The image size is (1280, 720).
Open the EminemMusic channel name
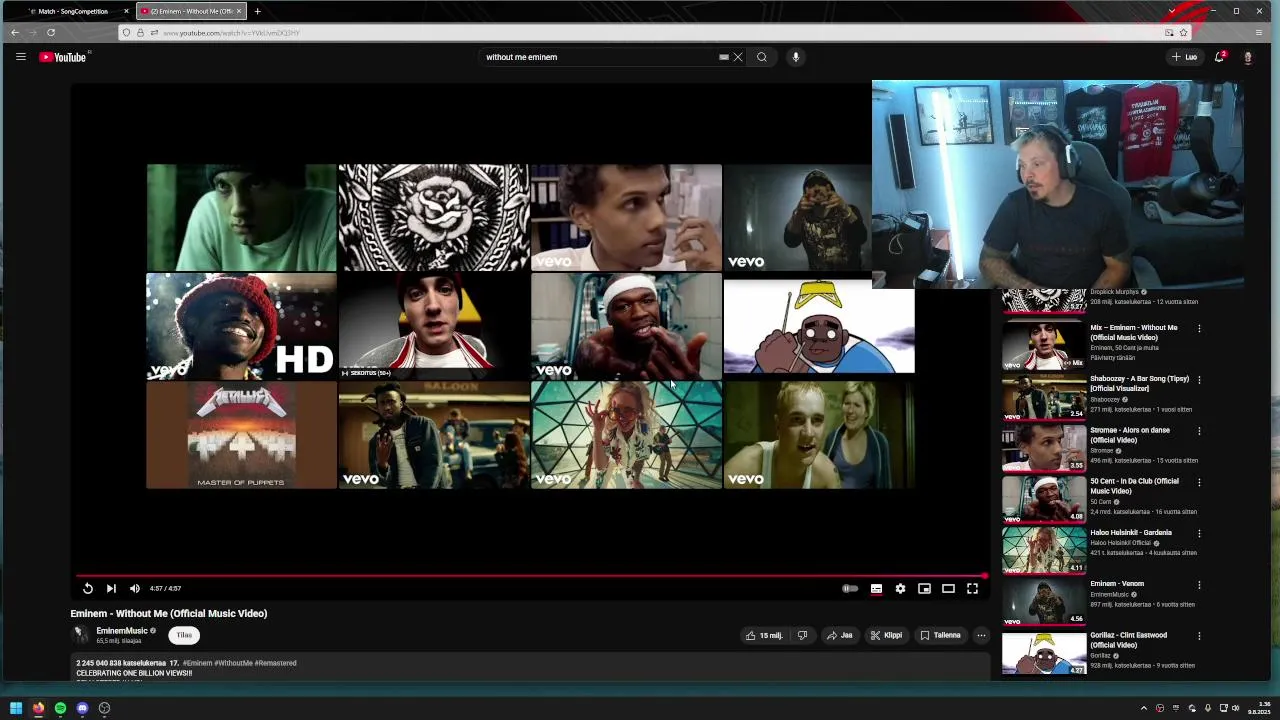point(122,631)
